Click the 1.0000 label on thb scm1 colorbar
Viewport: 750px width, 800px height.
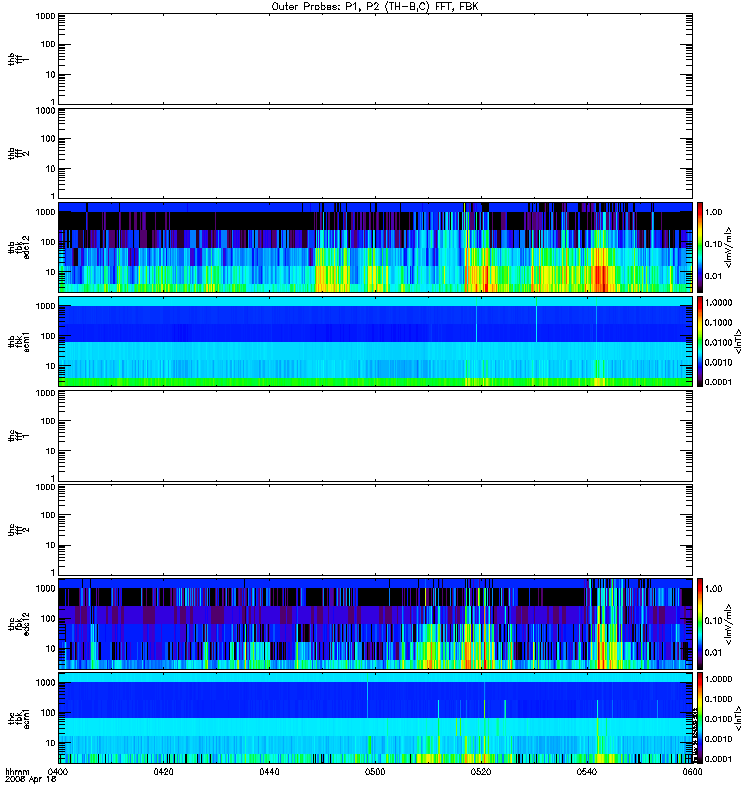[718, 303]
